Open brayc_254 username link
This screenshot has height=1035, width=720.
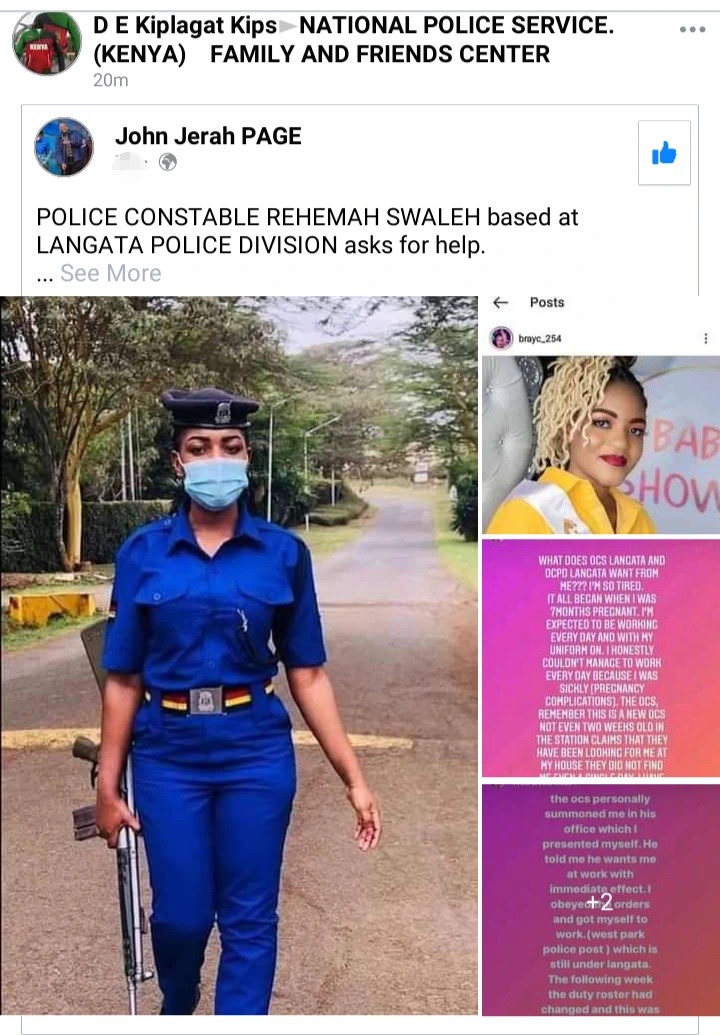[x=540, y=339]
